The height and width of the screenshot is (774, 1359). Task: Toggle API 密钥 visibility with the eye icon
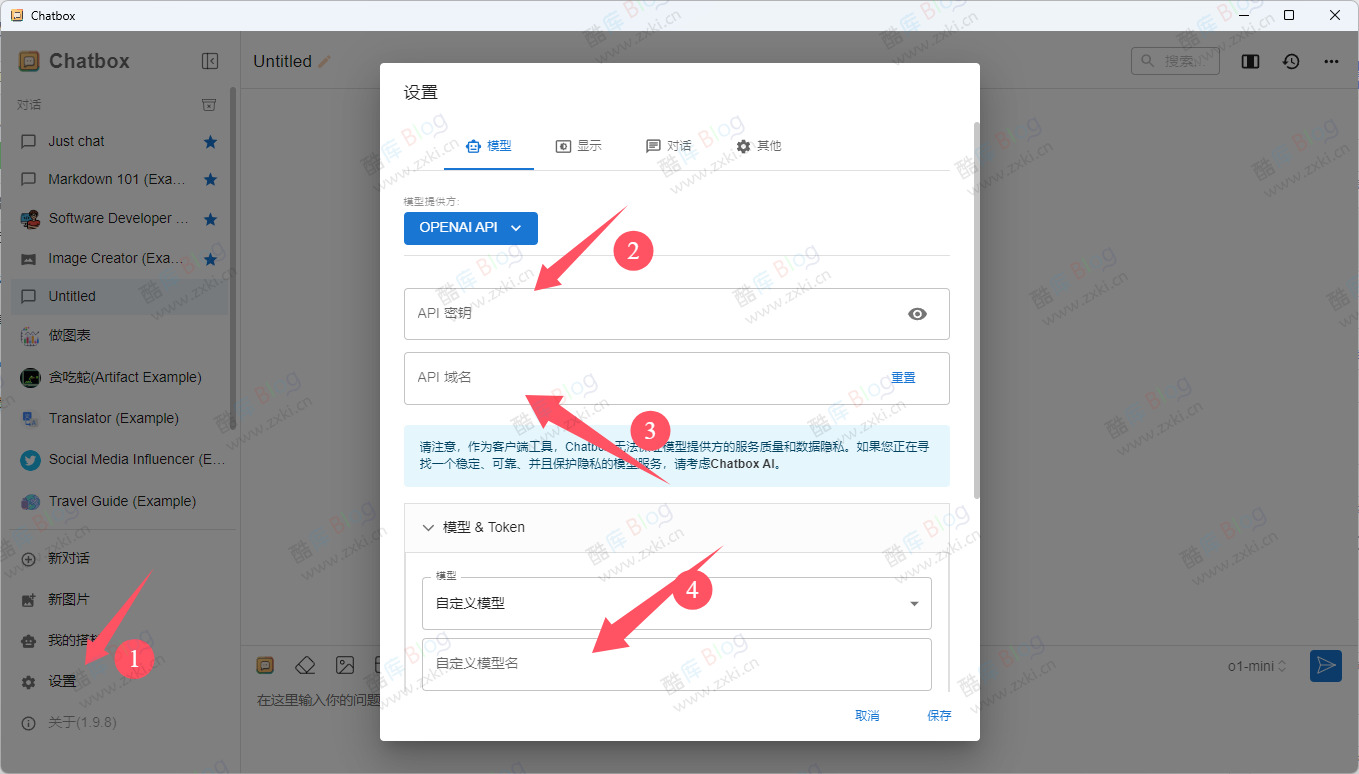tap(917, 314)
